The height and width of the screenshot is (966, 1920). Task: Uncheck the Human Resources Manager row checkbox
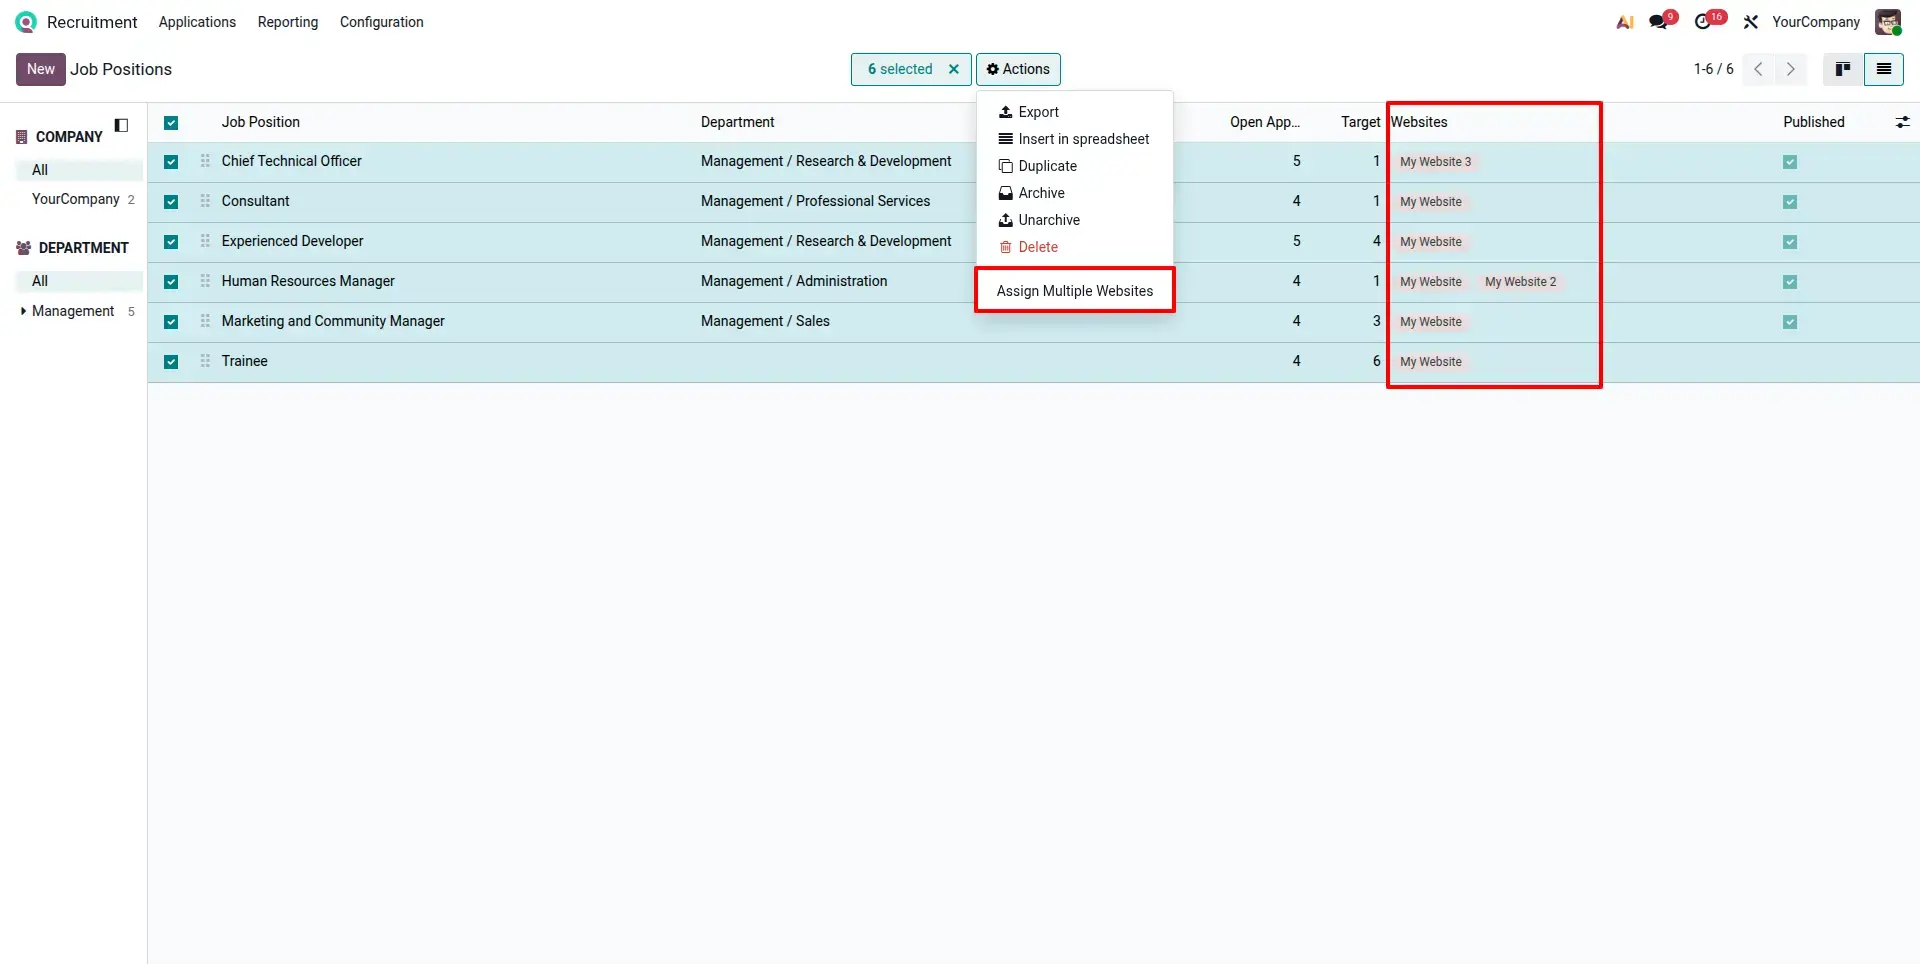click(x=171, y=282)
